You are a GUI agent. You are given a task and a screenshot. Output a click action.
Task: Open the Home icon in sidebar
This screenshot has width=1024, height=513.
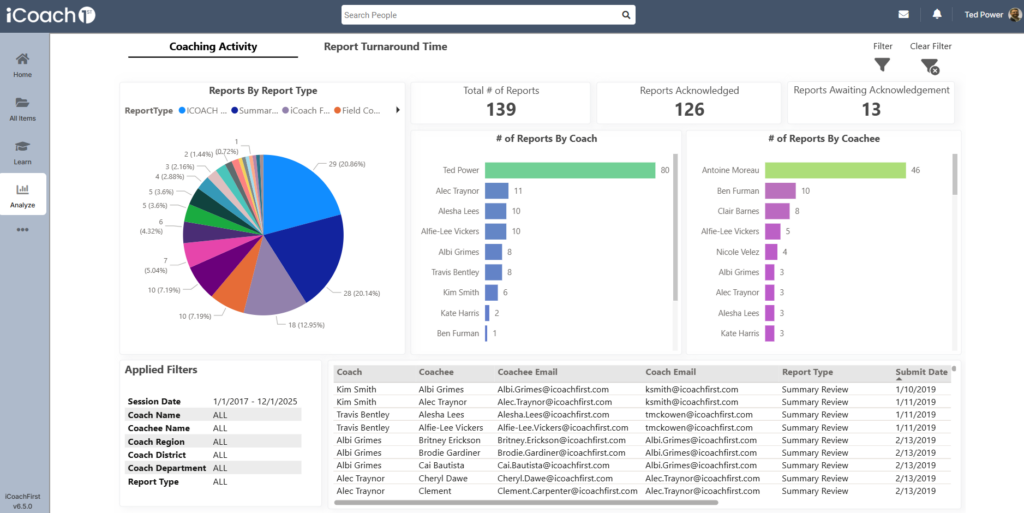(22, 59)
